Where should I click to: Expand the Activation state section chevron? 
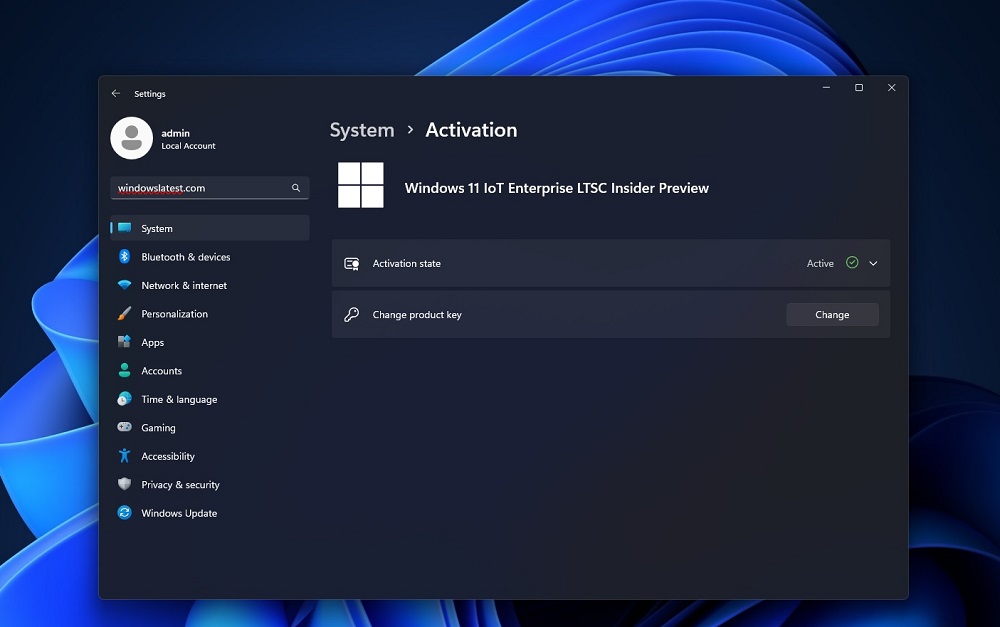click(x=871, y=263)
